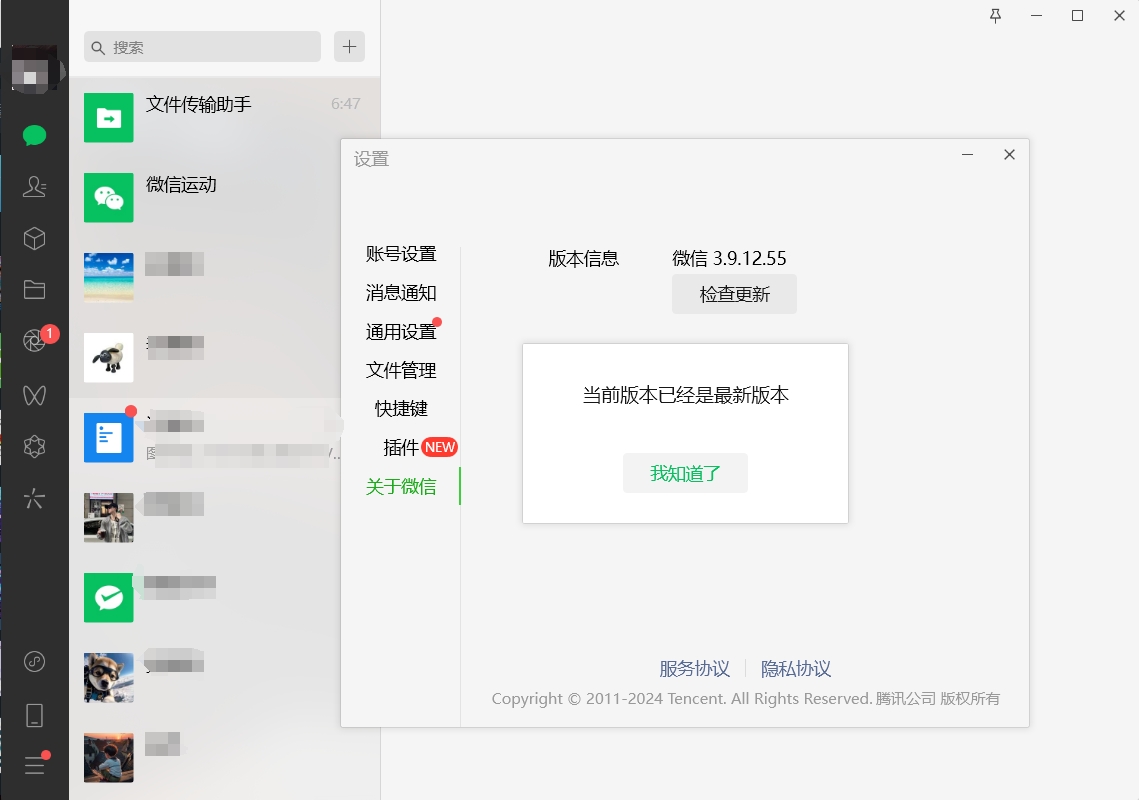Open Moments icon with badge 1
This screenshot has height=800, width=1139.
34,340
